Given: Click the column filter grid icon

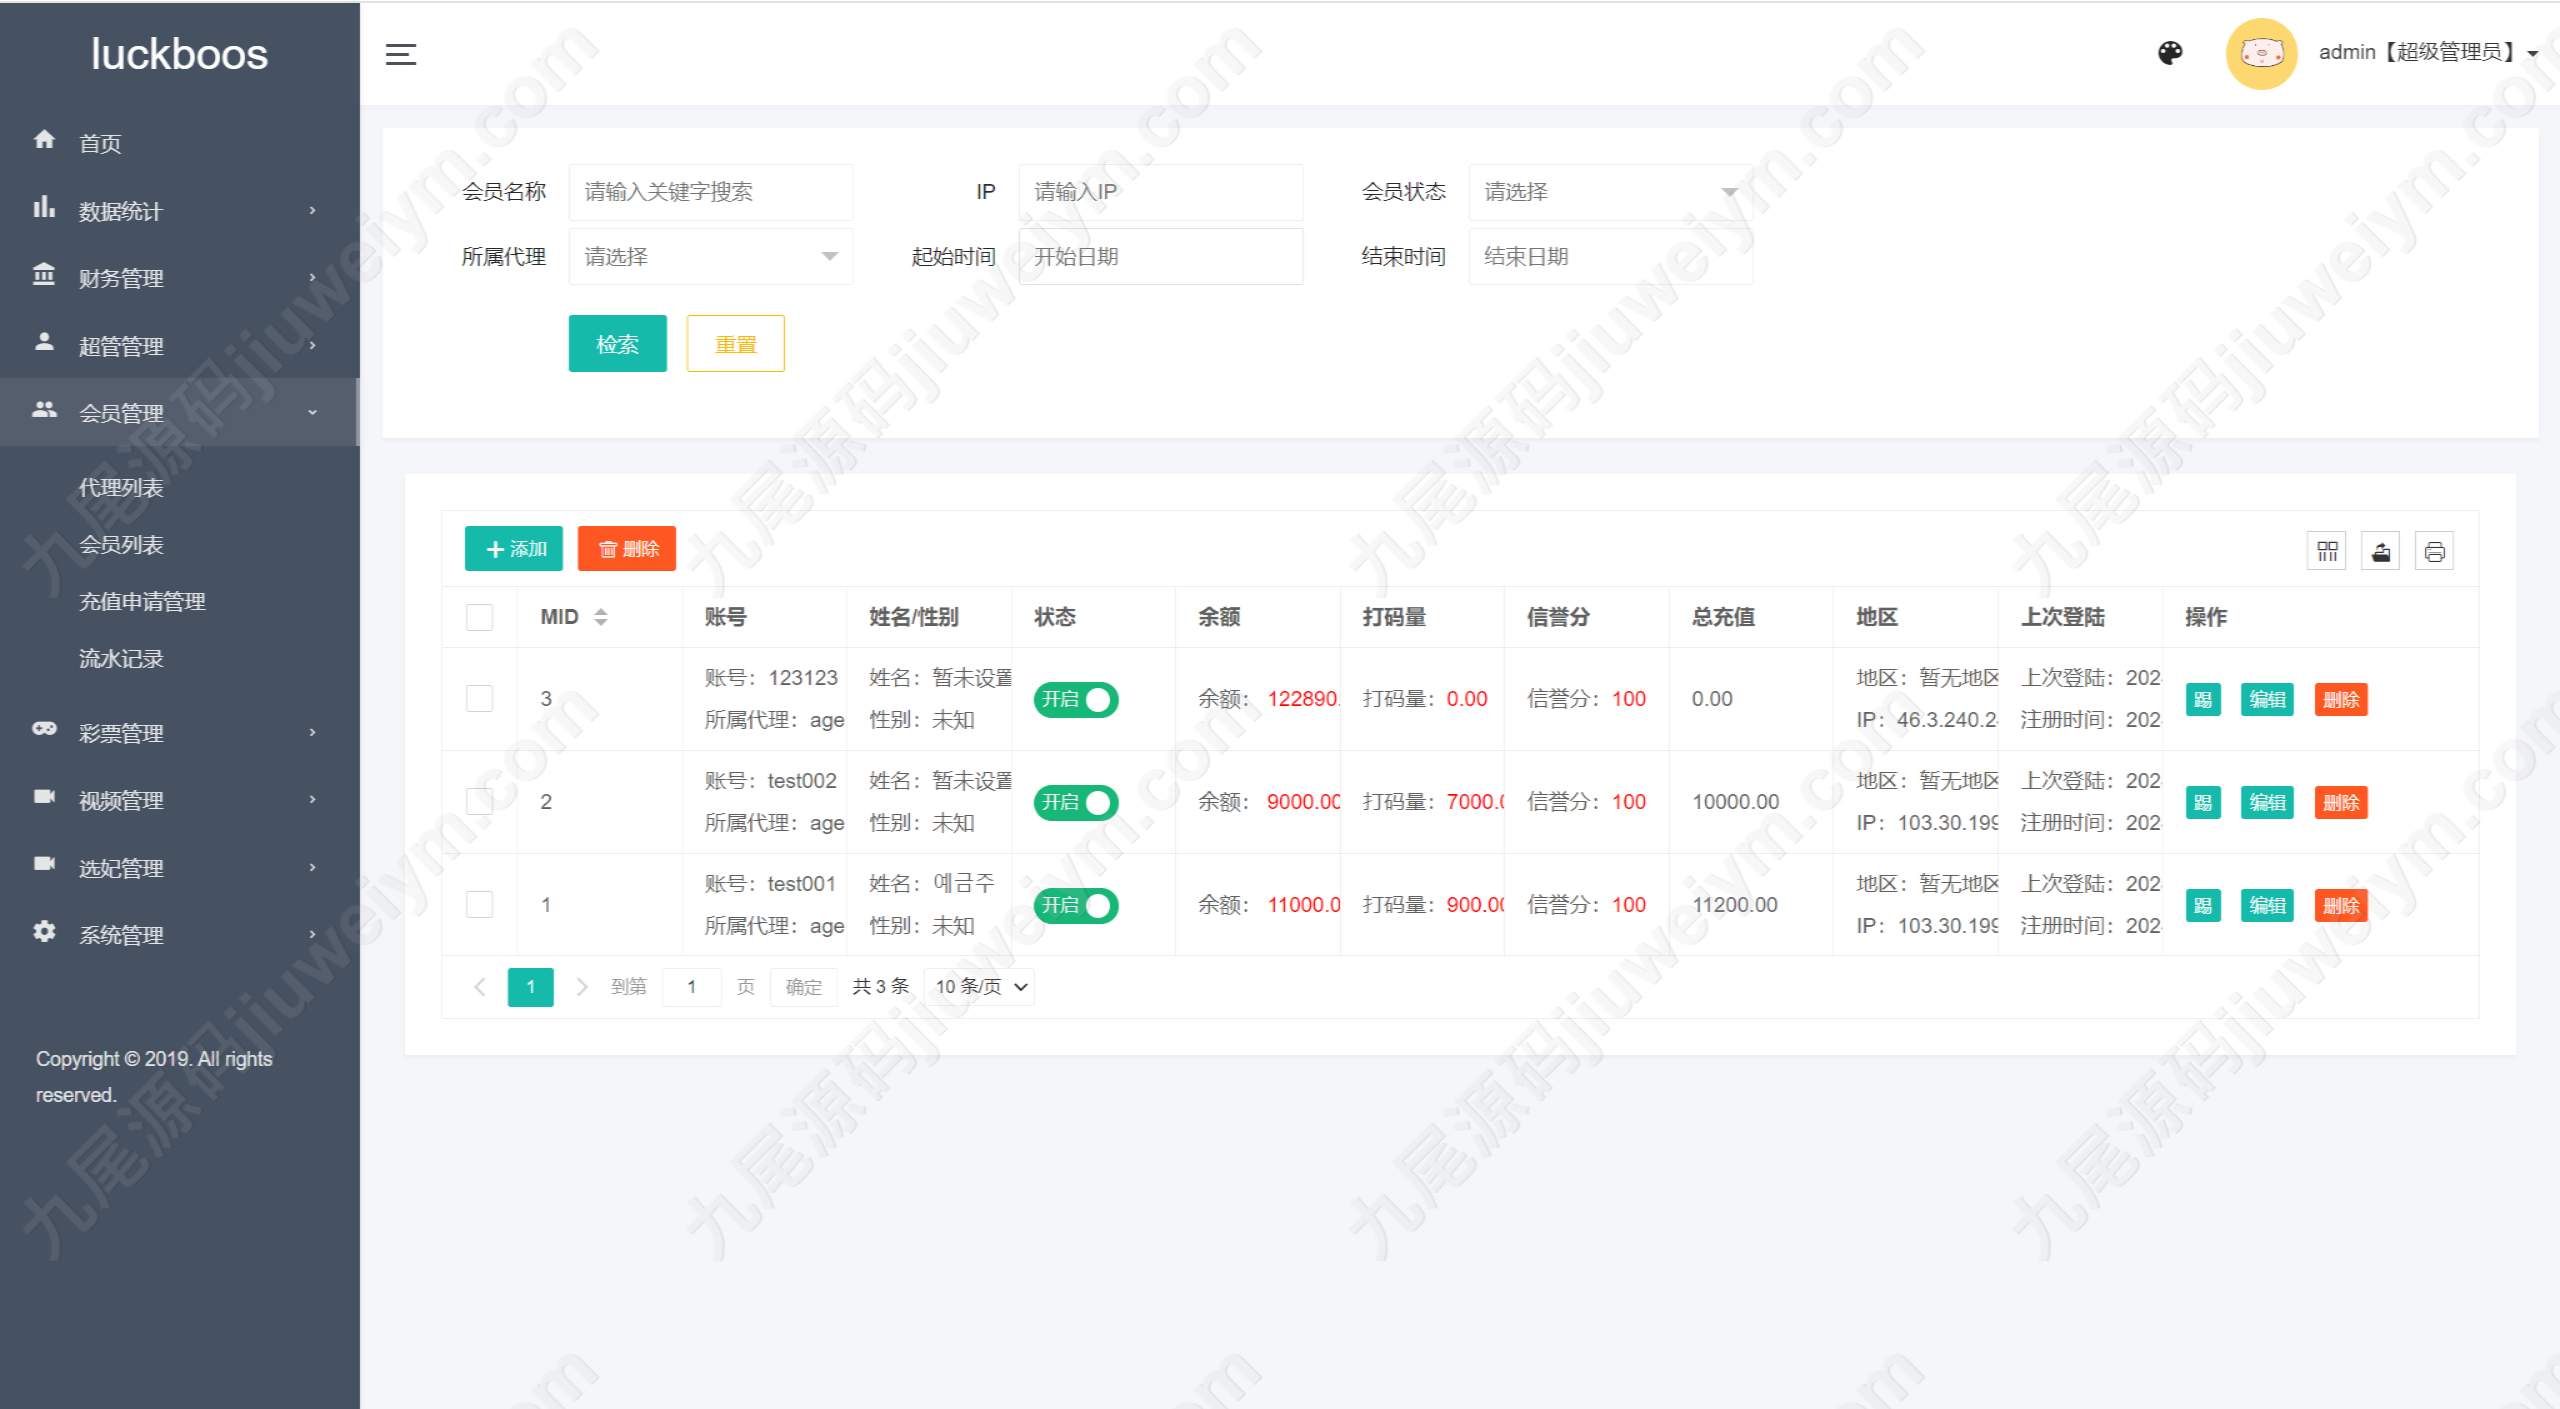Looking at the screenshot, I should [x=2327, y=551].
